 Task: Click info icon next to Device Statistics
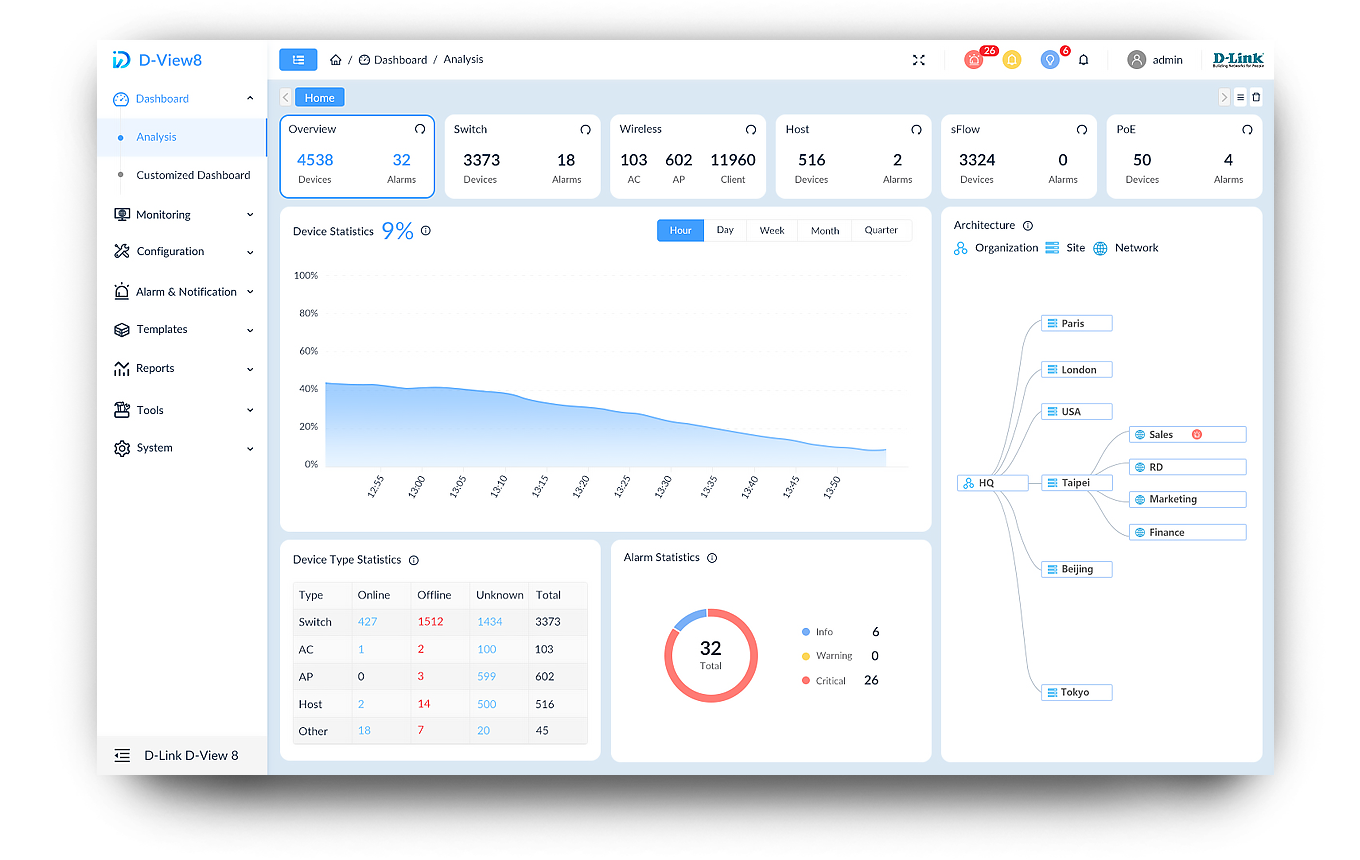pos(426,231)
